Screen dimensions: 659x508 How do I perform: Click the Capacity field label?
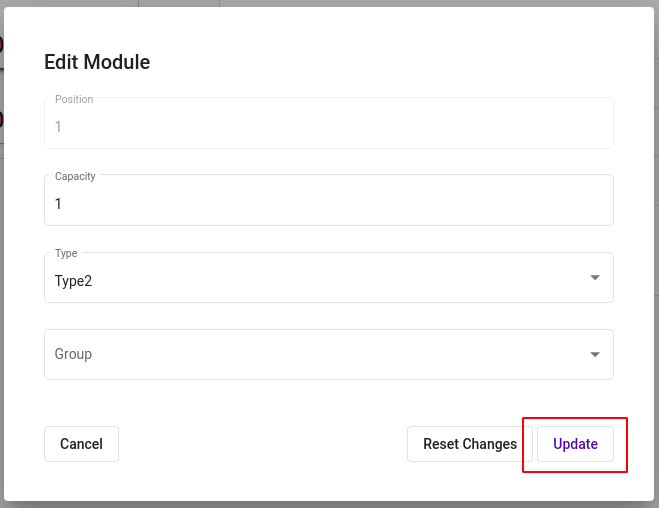[x=75, y=176]
